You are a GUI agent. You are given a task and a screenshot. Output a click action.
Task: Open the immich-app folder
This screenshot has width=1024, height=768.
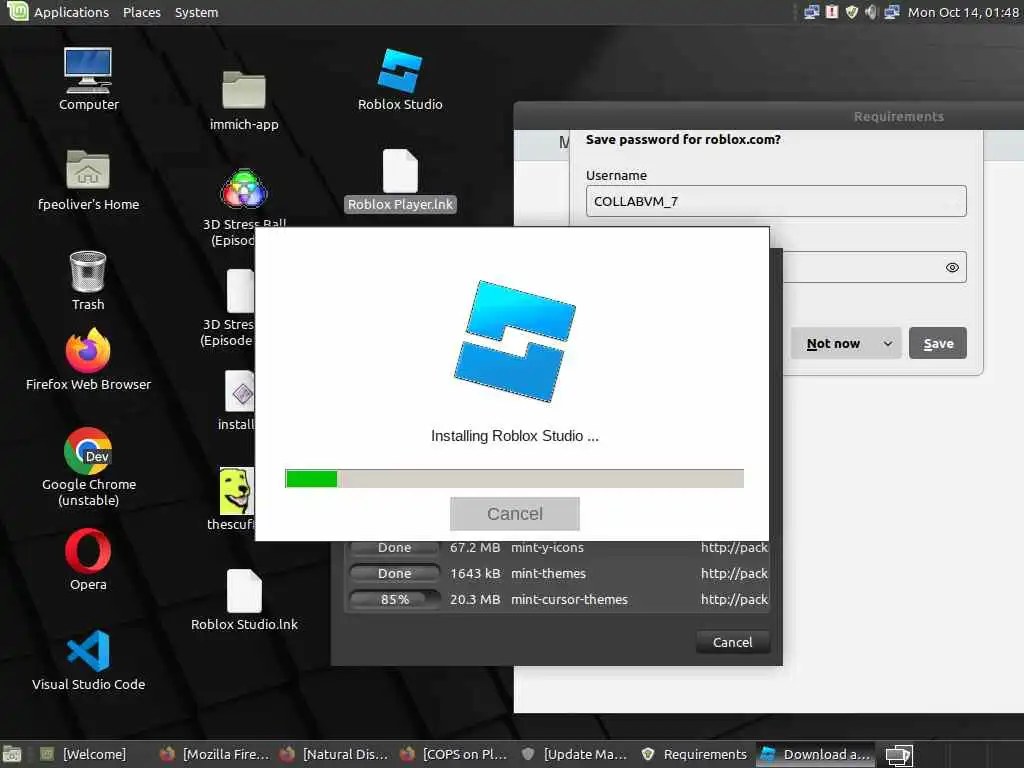(x=244, y=89)
